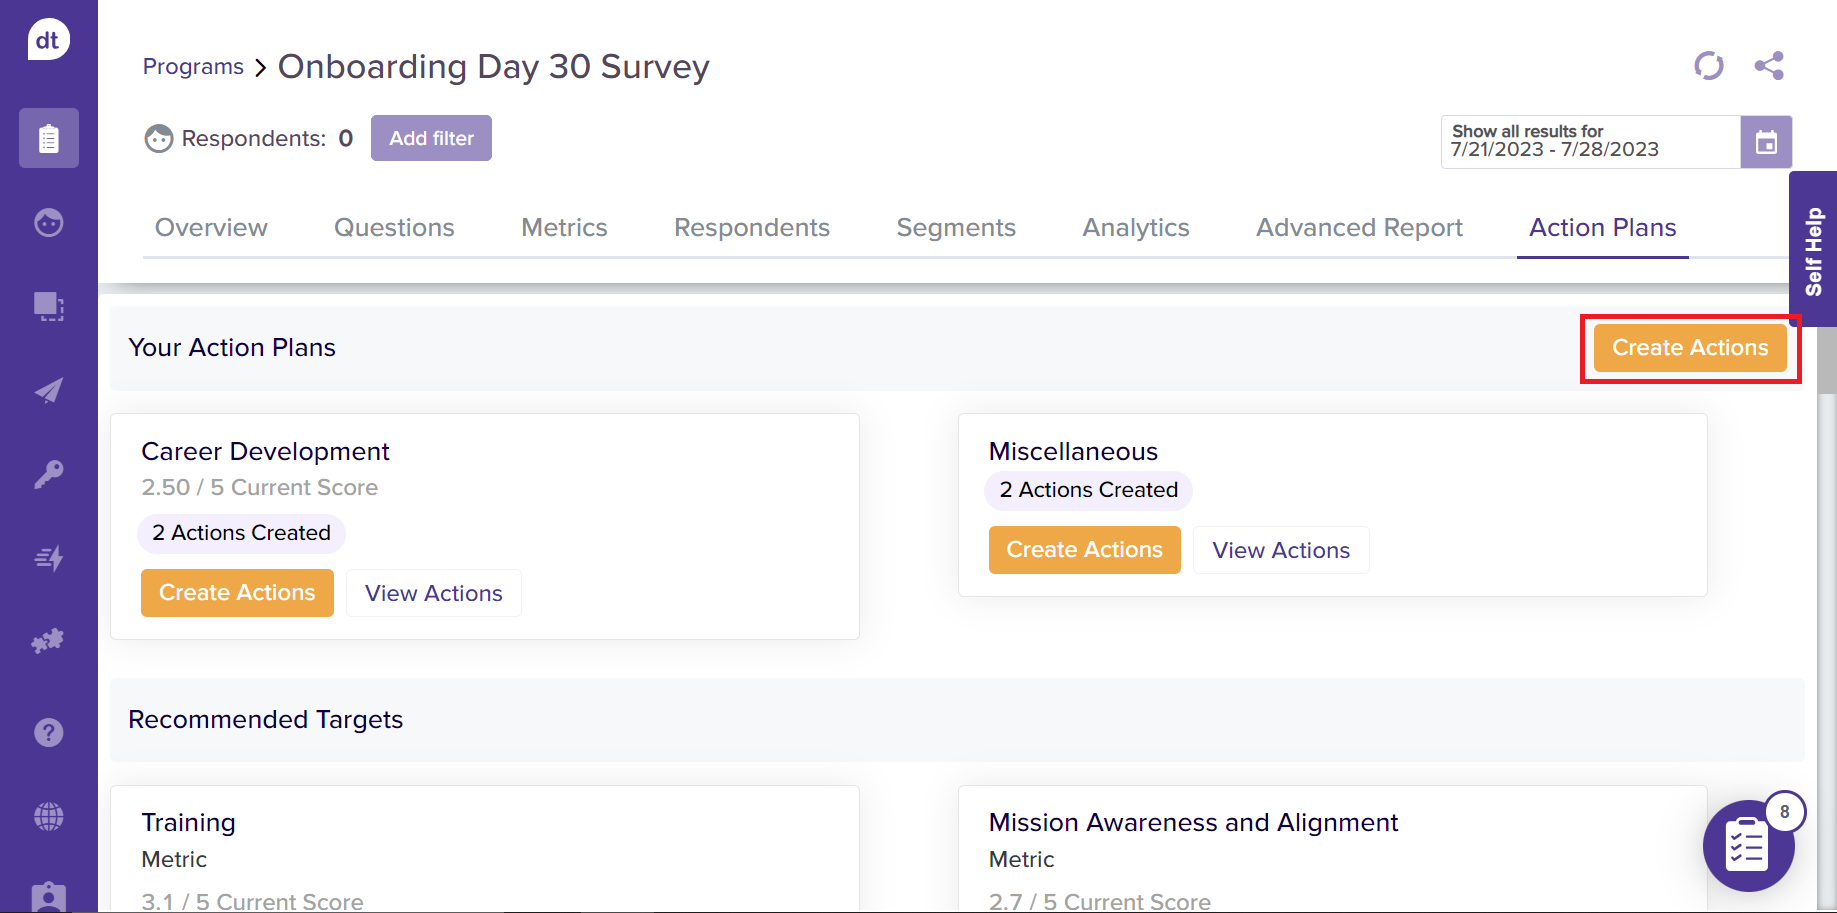Click the Add filter button
Viewport: 1837px width, 913px height.
click(431, 138)
